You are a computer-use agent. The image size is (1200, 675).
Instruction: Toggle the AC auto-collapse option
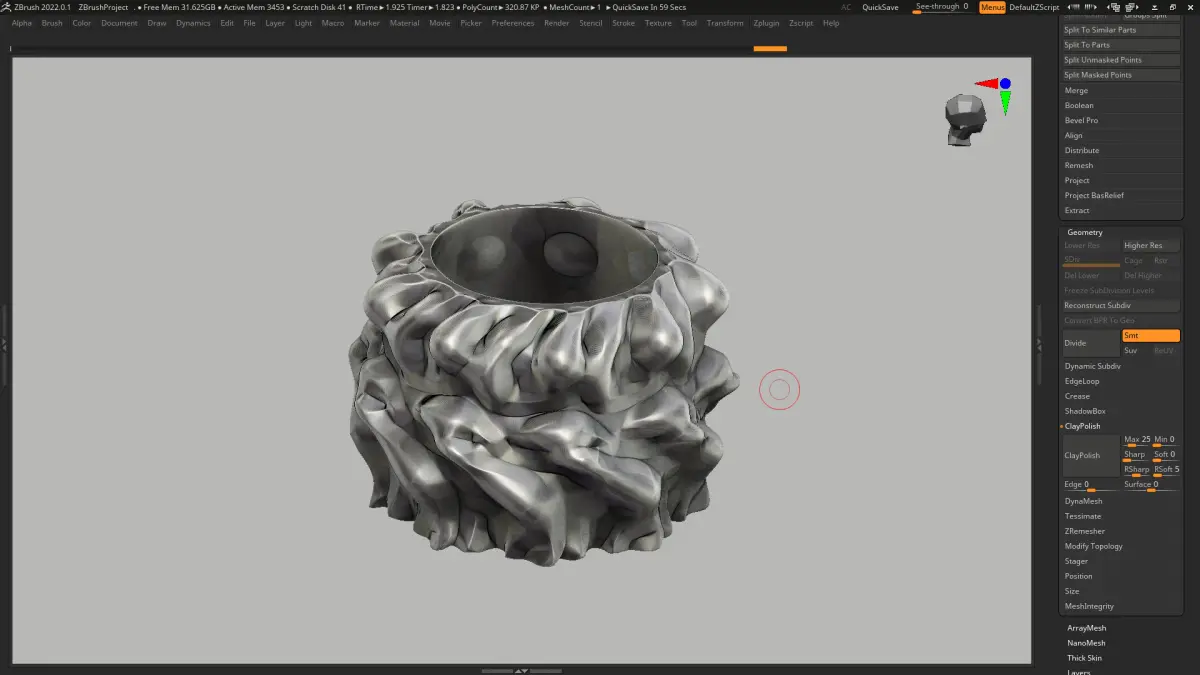[846, 7]
